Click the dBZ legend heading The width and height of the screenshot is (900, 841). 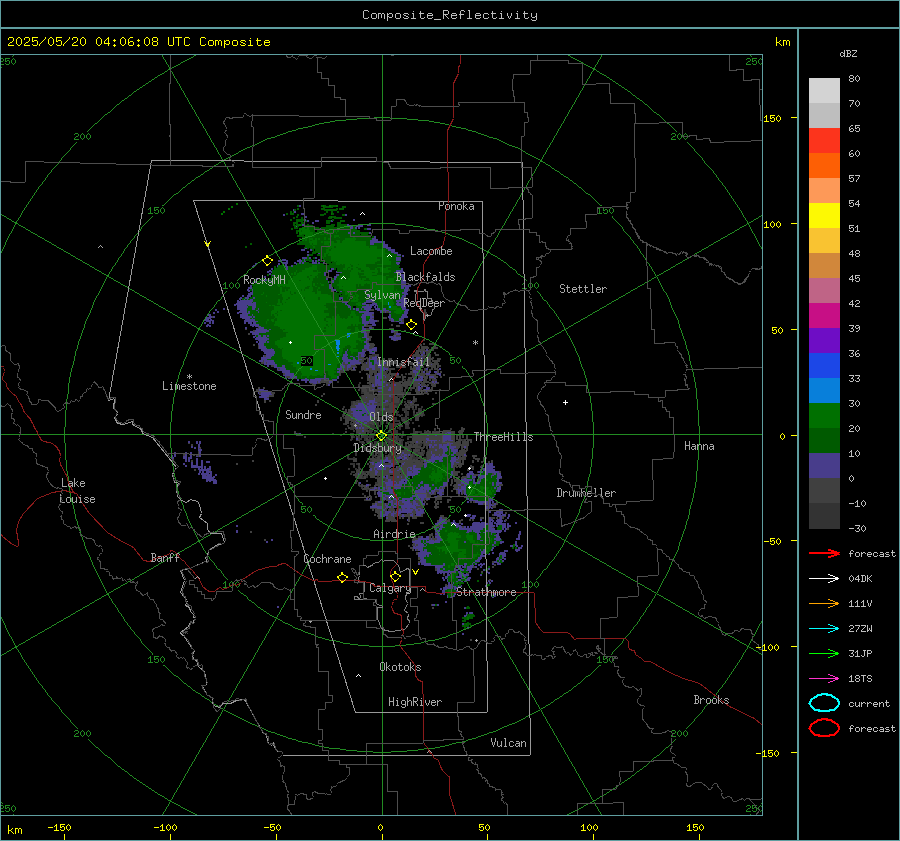pyautogui.click(x=848, y=53)
